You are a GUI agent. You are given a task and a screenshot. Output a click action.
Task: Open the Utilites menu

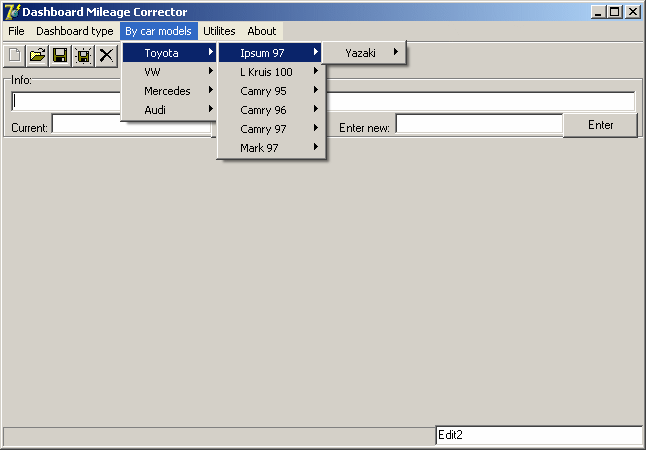click(219, 31)
